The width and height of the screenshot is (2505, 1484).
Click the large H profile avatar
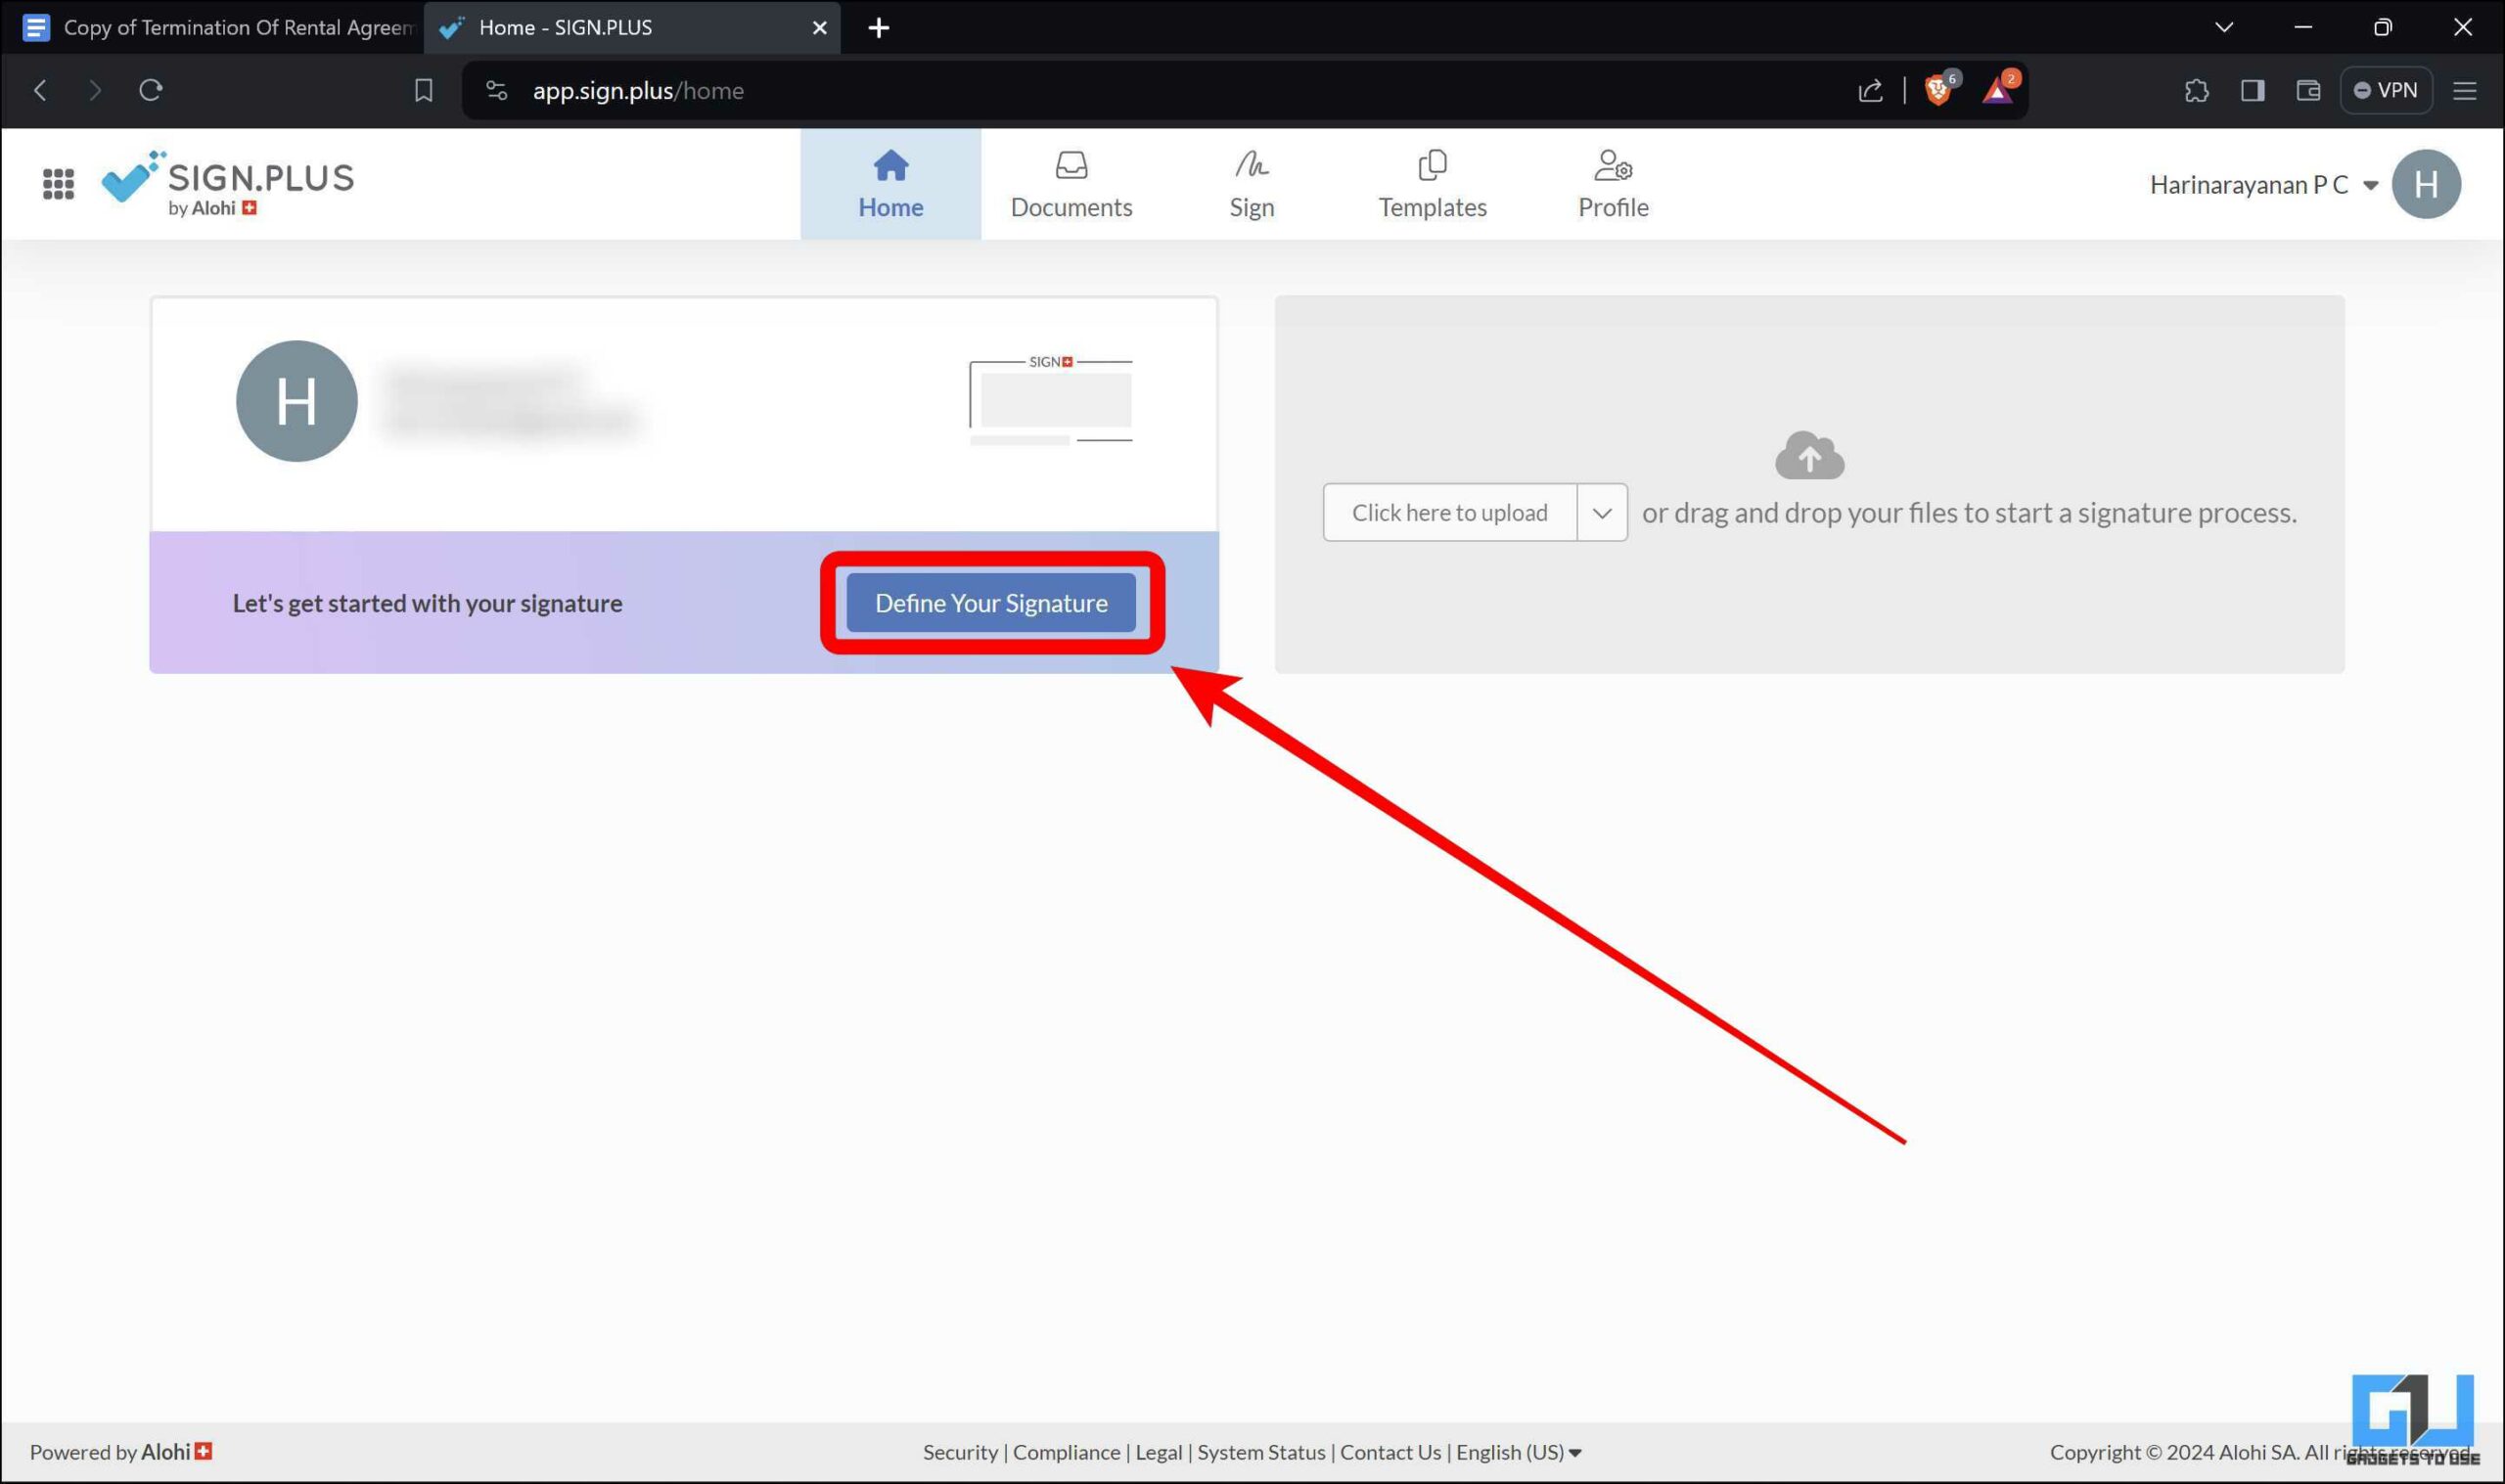[x=297, y=401]
